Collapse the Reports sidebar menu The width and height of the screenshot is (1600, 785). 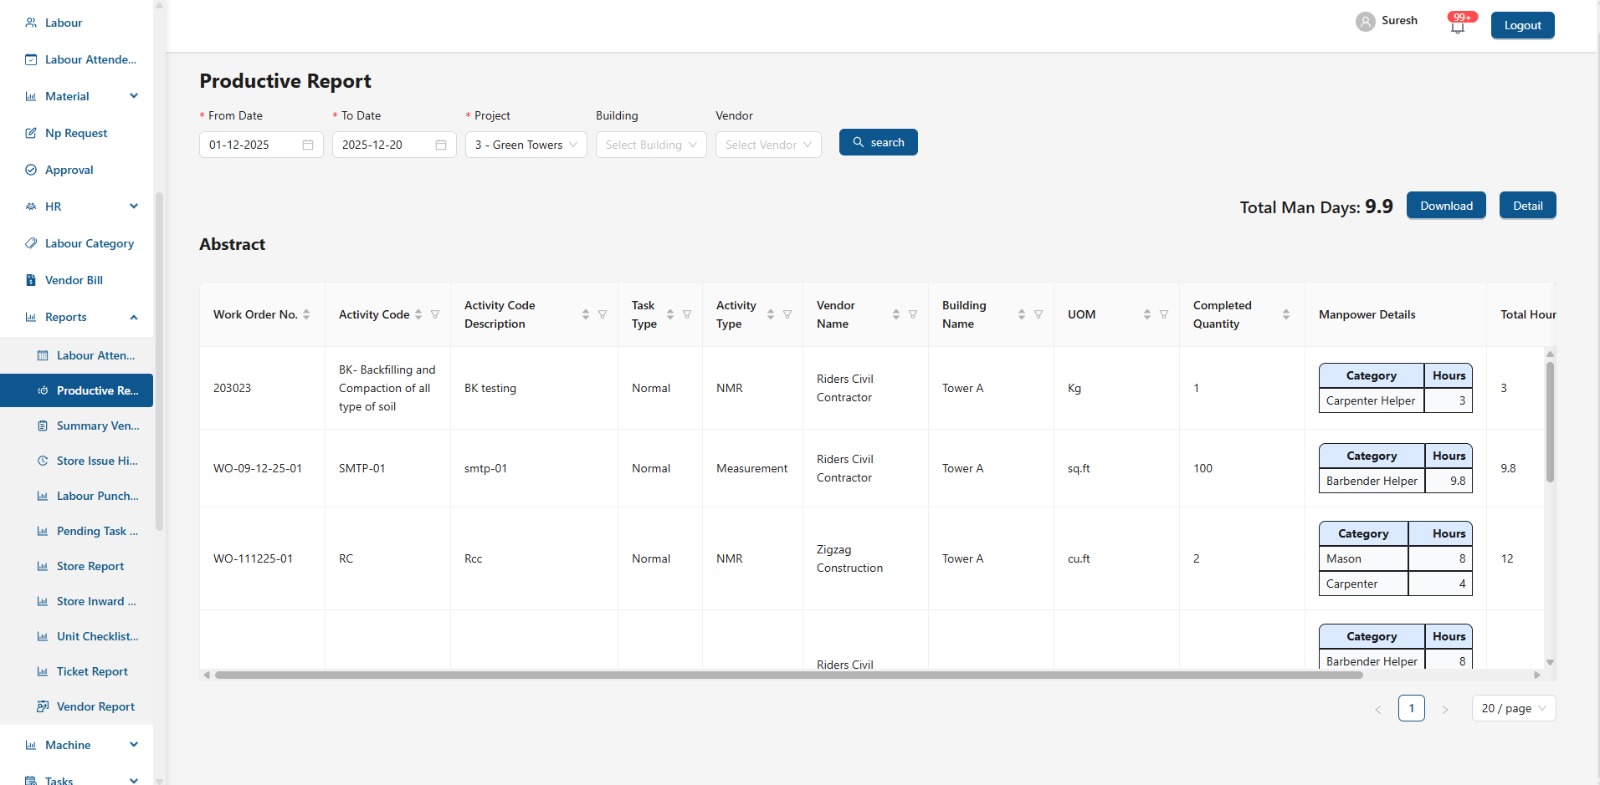[134, 317]
